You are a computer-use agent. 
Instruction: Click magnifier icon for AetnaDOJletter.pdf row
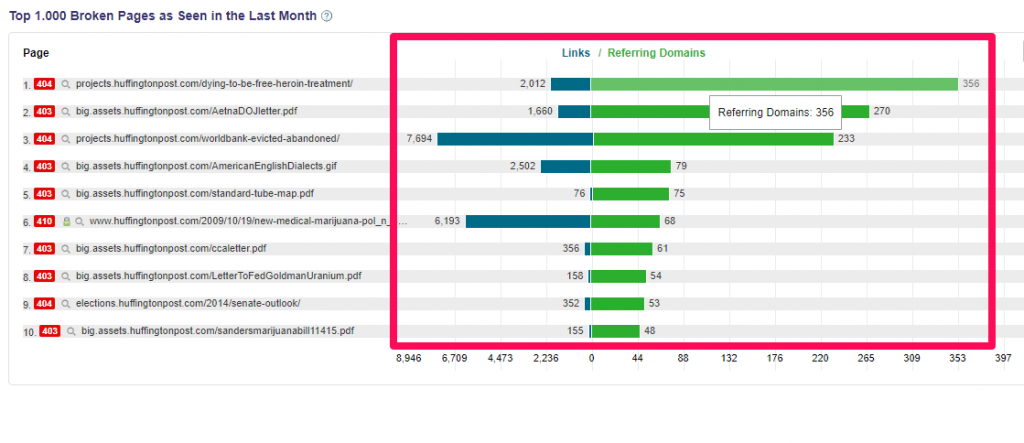(x=65, y=111)
